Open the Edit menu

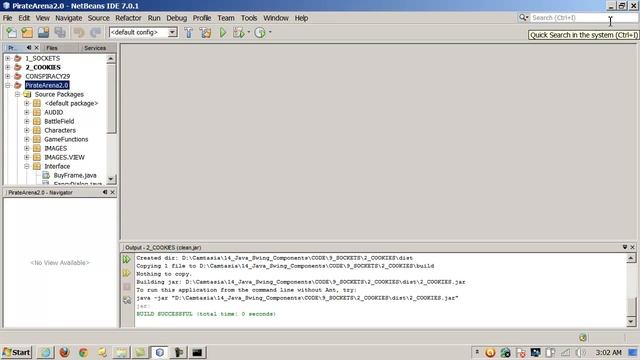click(24, 18)
